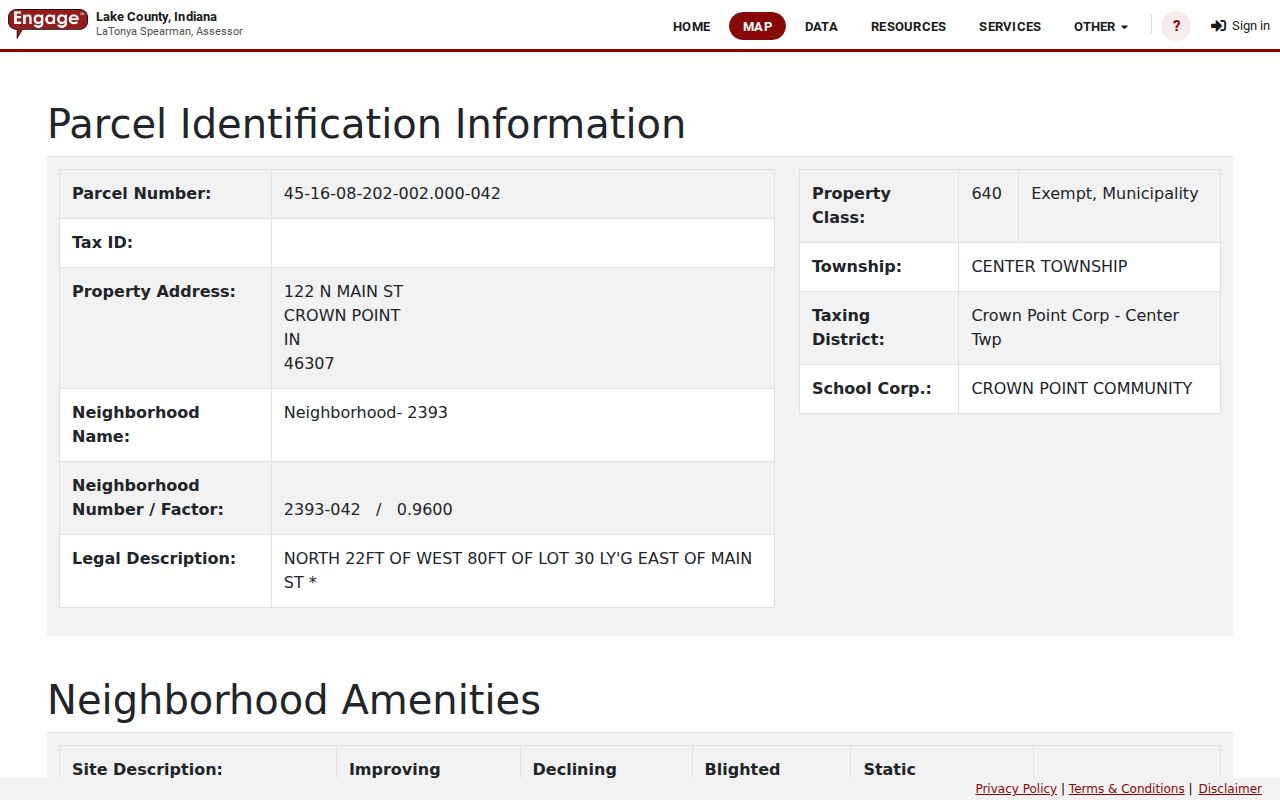Select the MAP navigation tab

pyautogui.click(x=757, y=26)
